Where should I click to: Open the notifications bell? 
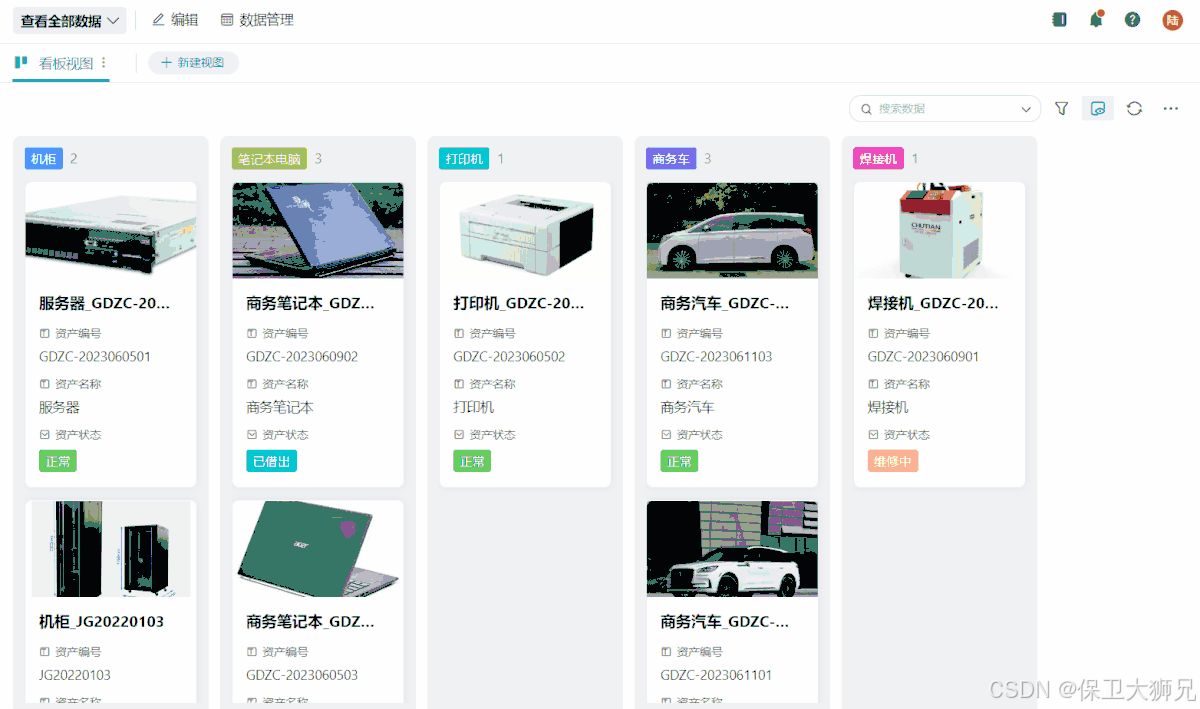point(1096,20)
